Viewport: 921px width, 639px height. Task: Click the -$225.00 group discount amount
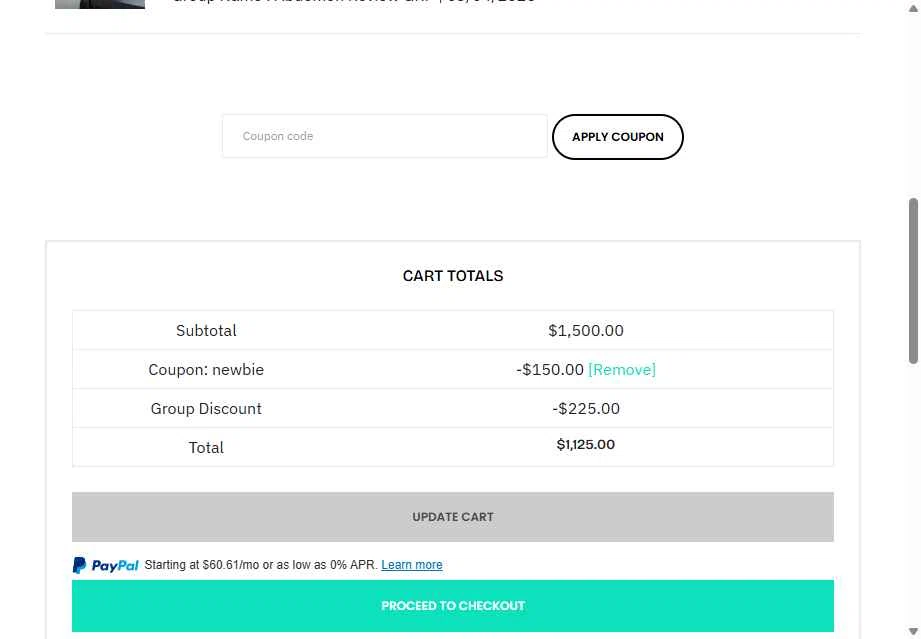[586, 409]
